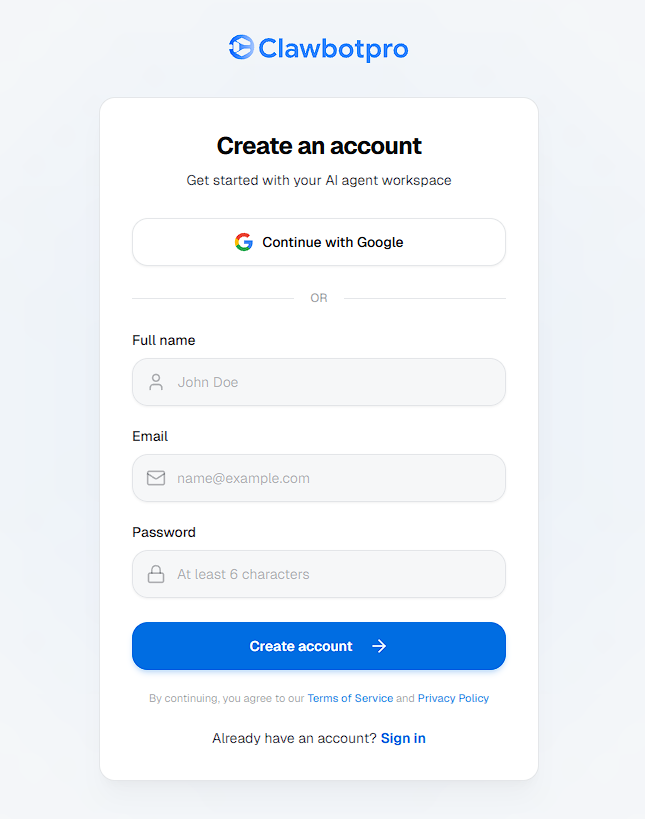Click the "Create an account" heading
Image resolution: width=645 pixels, height=819 pixels.
[319, 146]
